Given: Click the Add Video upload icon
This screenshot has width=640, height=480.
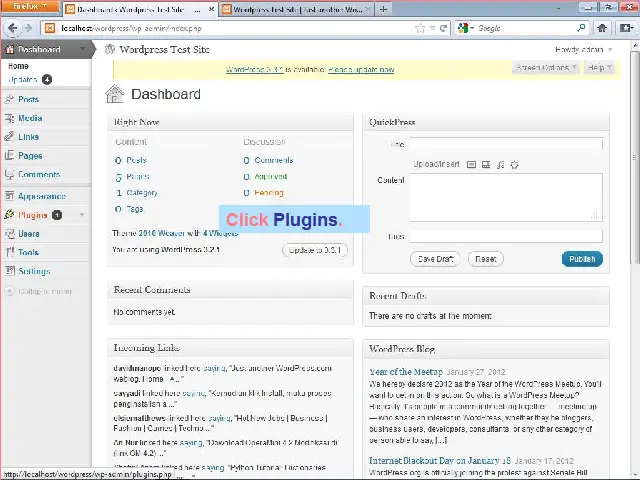Looking at the screenshot, I should point(486,164).
